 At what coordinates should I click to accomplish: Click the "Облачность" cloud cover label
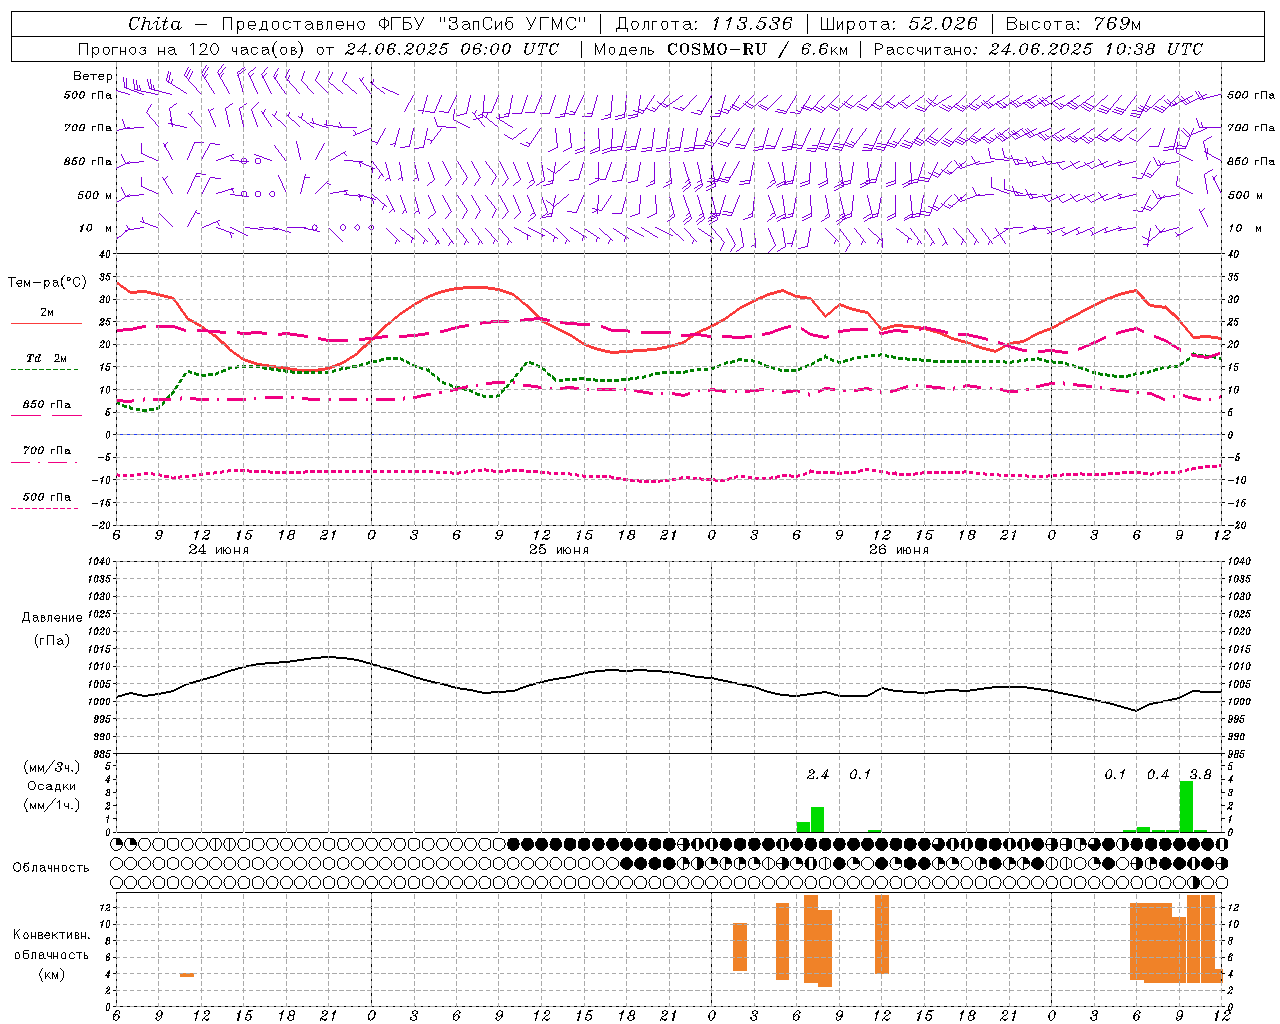click(x=51, y=868)
